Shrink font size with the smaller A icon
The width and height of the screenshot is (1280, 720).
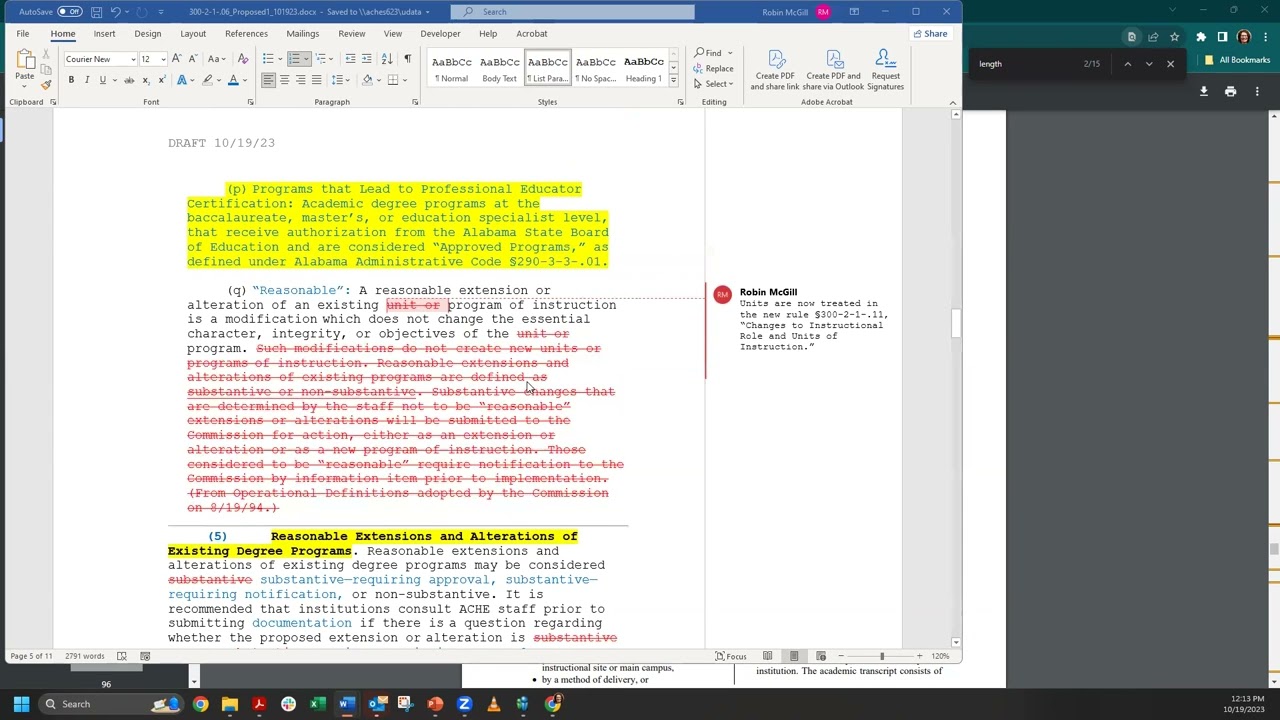click(192, 59)
